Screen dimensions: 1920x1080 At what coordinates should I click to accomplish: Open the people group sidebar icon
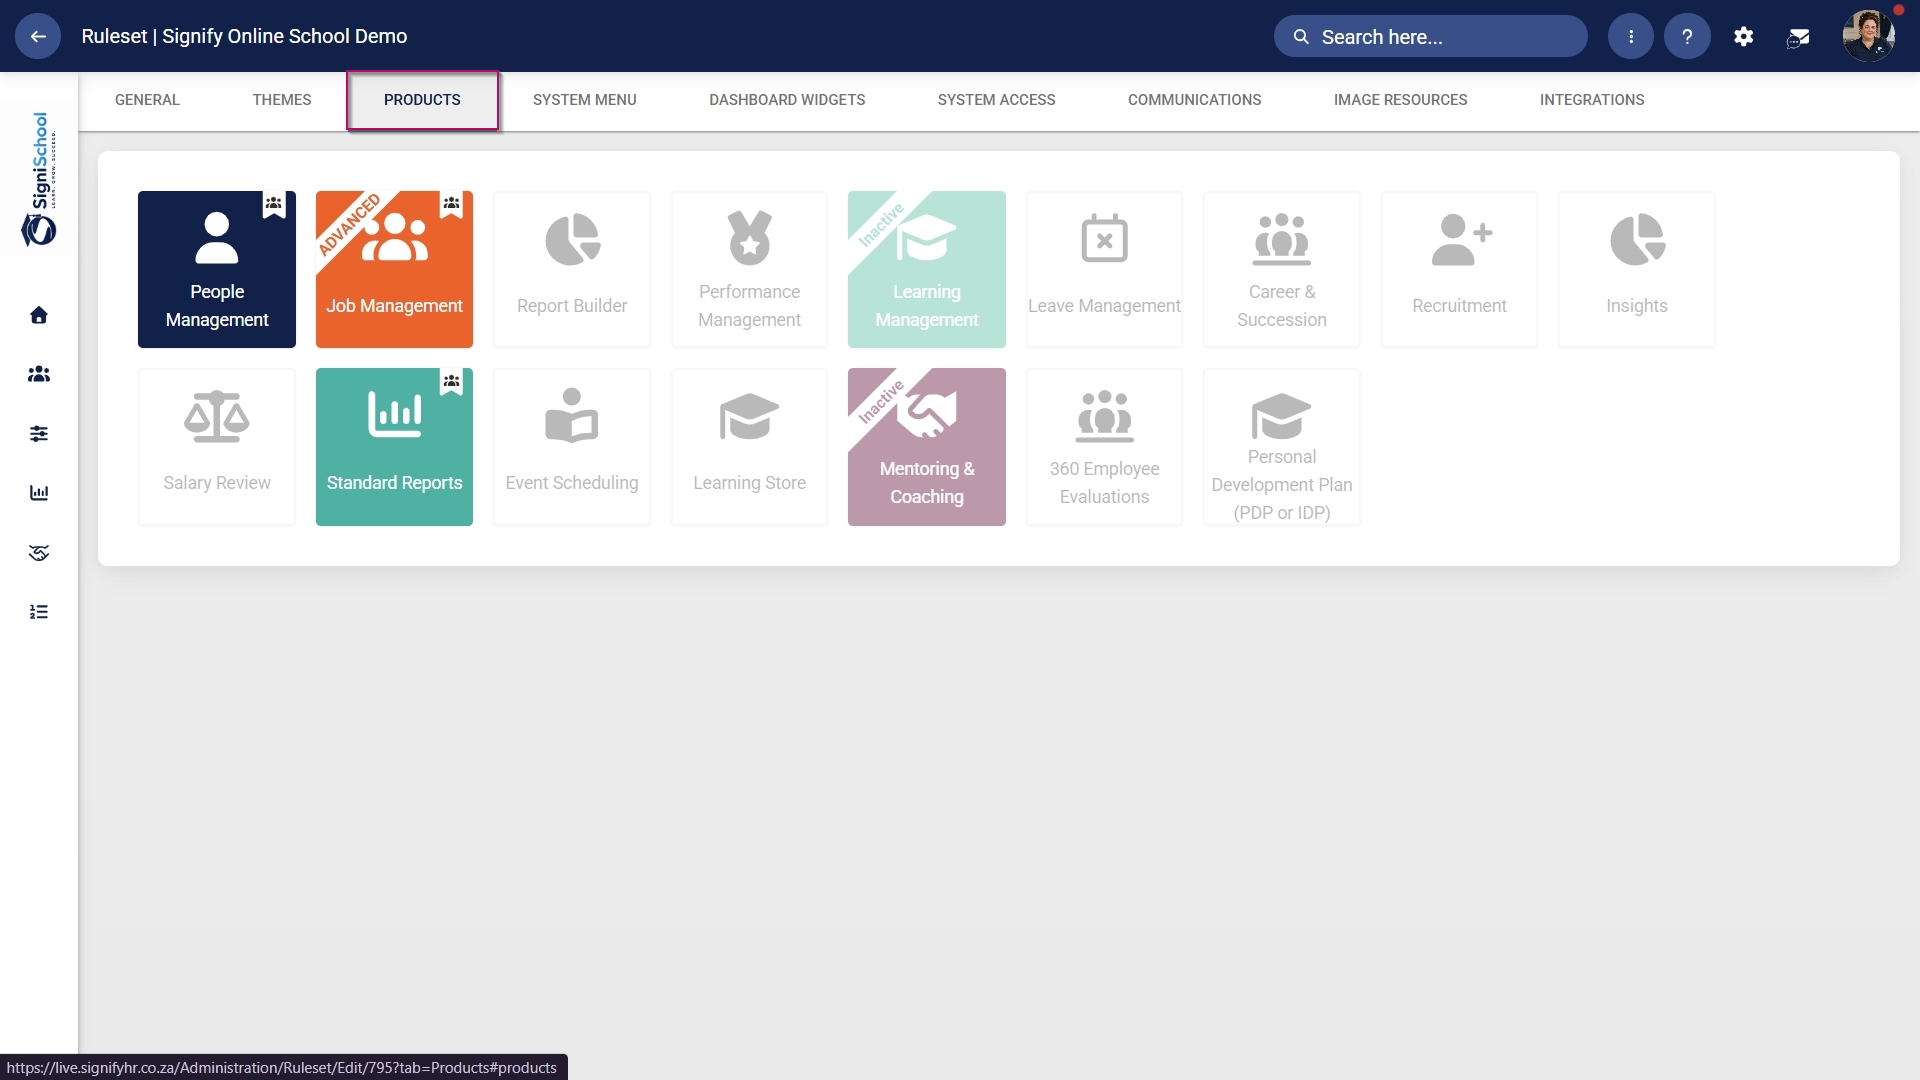tap(39, 374)
